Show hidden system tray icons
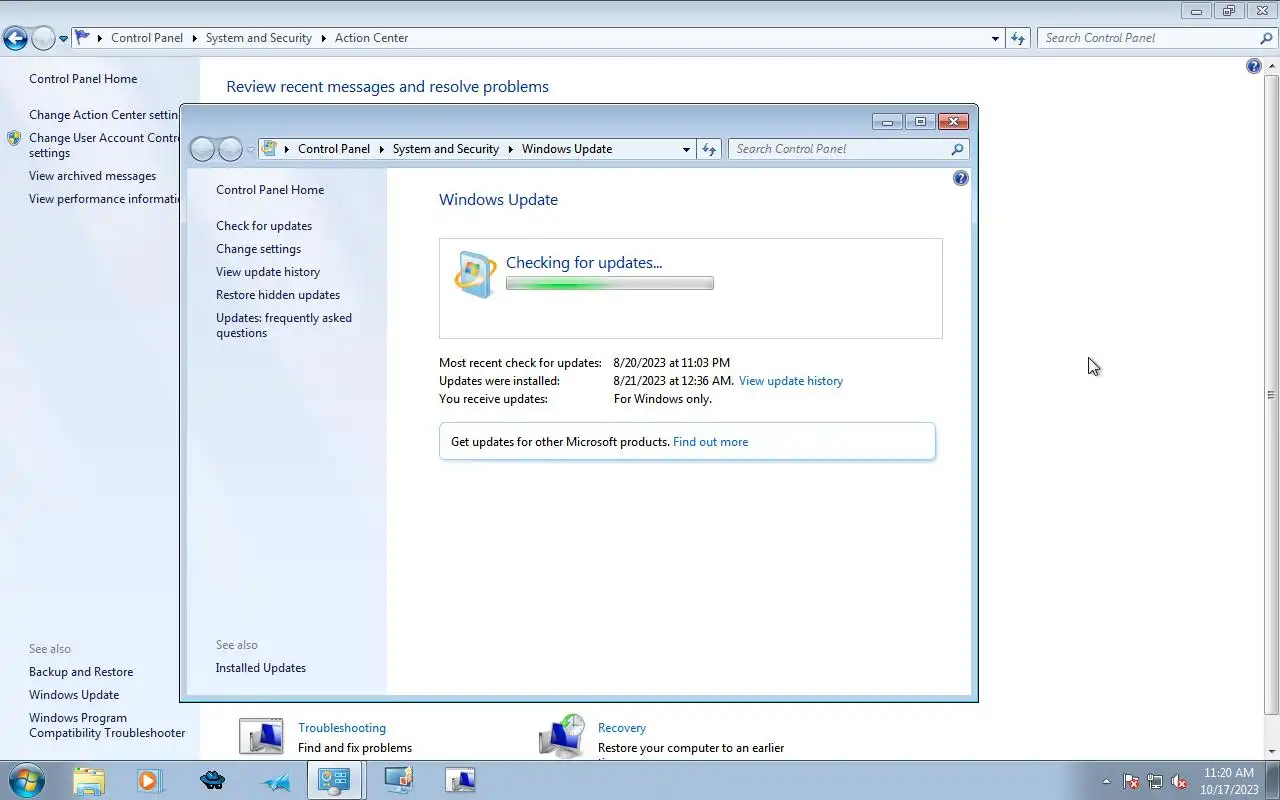Screen dimensions: 1280x800 (x=1106, y=781)
